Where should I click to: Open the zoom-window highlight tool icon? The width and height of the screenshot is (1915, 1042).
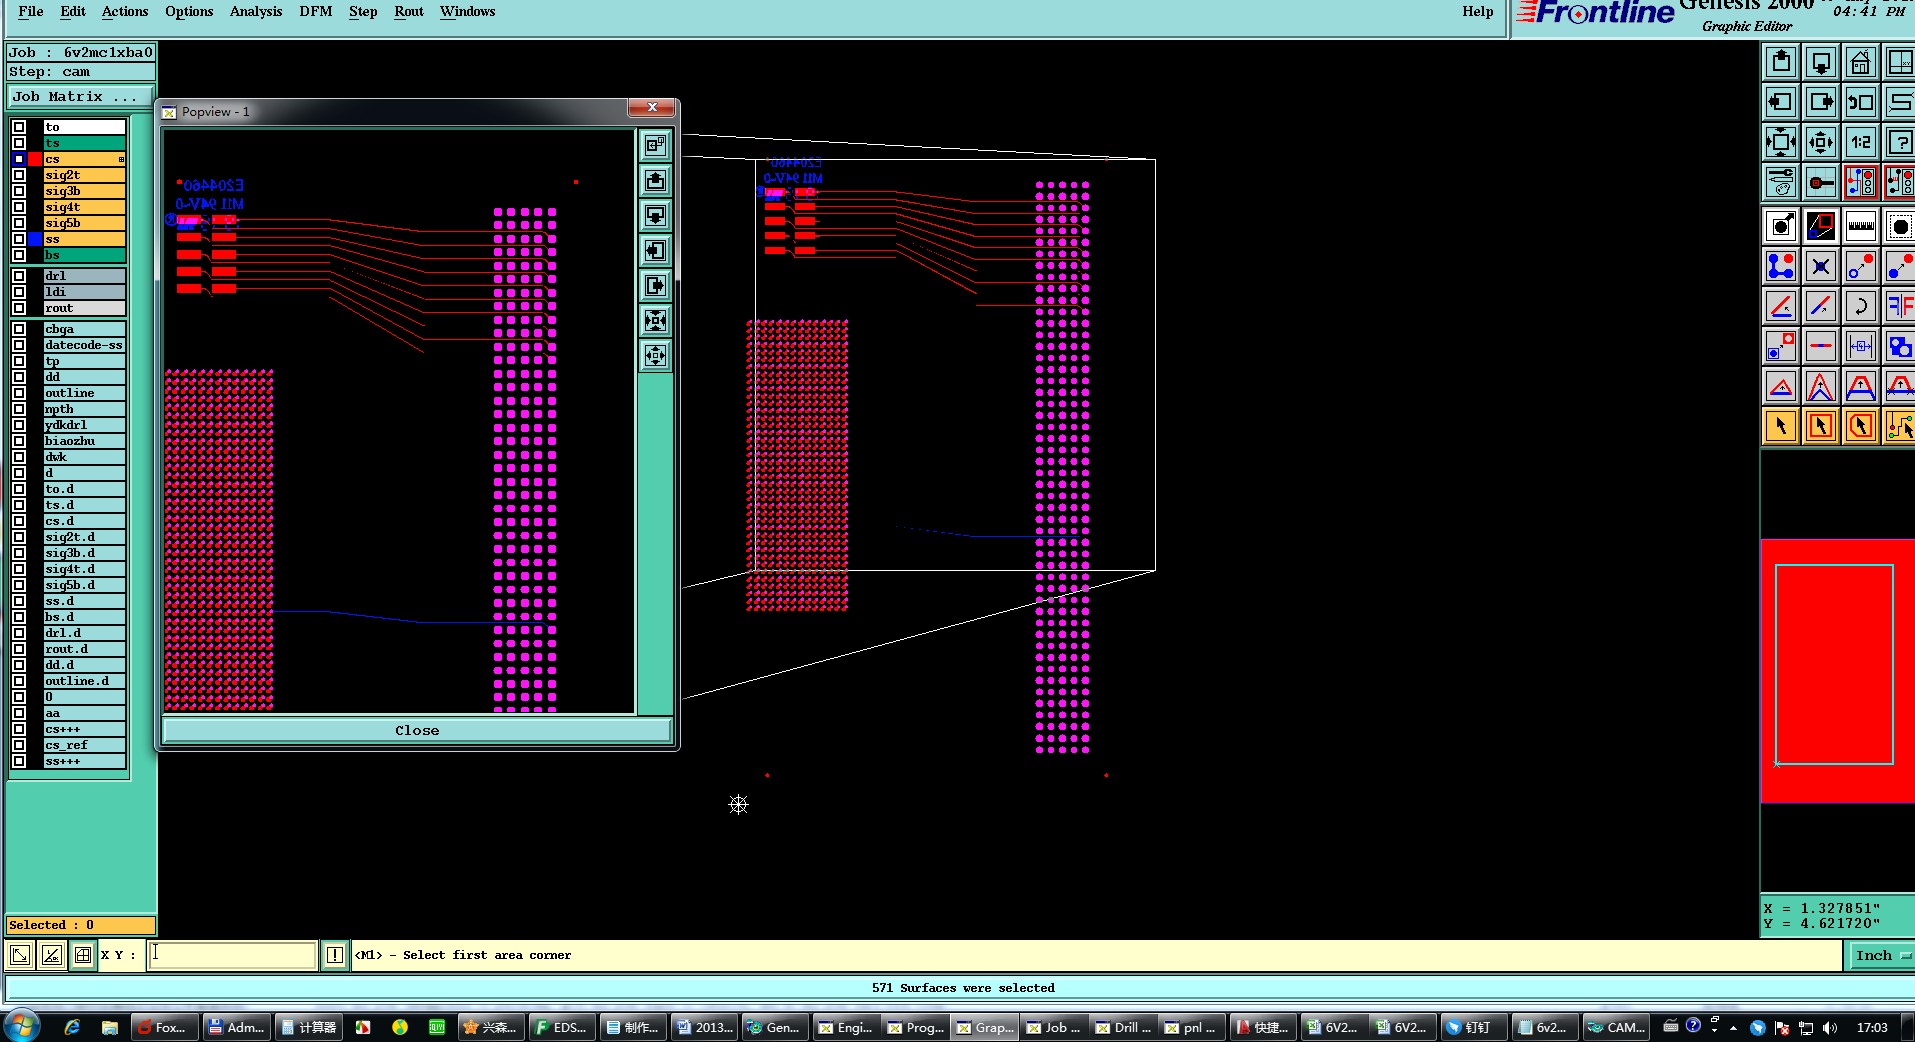(x=1821, y=226)
